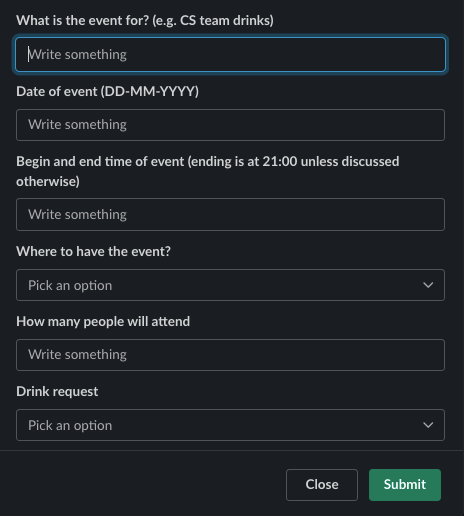Image resolution: width=464 pixels, height=516 pixels.
Task: Click the chevron arrow in Drink request dropdown
Action: (428, 425)
